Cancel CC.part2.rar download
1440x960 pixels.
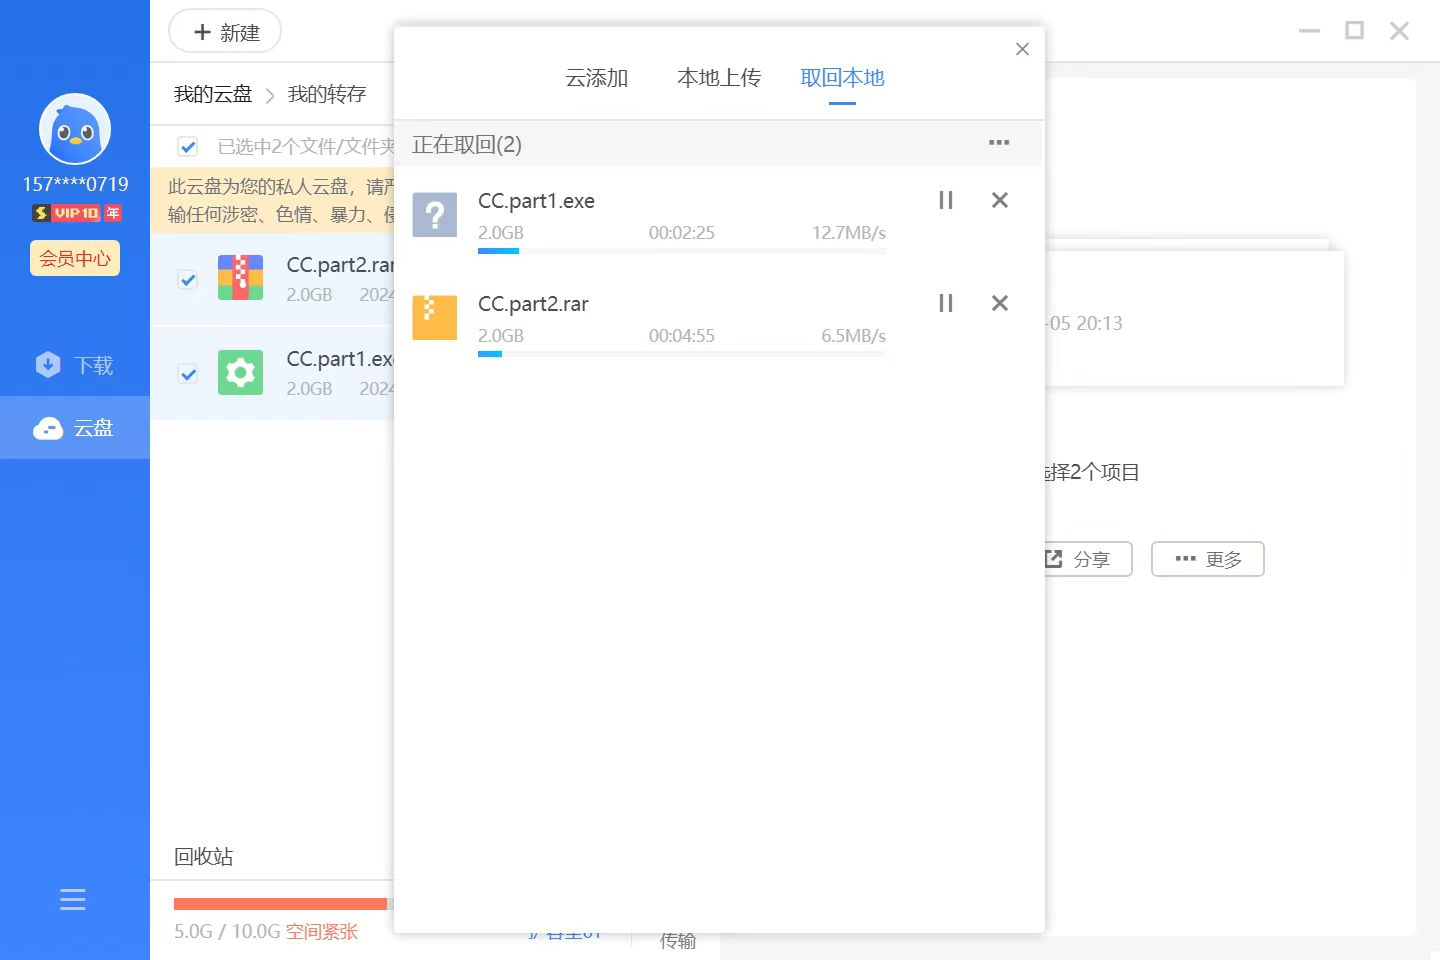999,303
